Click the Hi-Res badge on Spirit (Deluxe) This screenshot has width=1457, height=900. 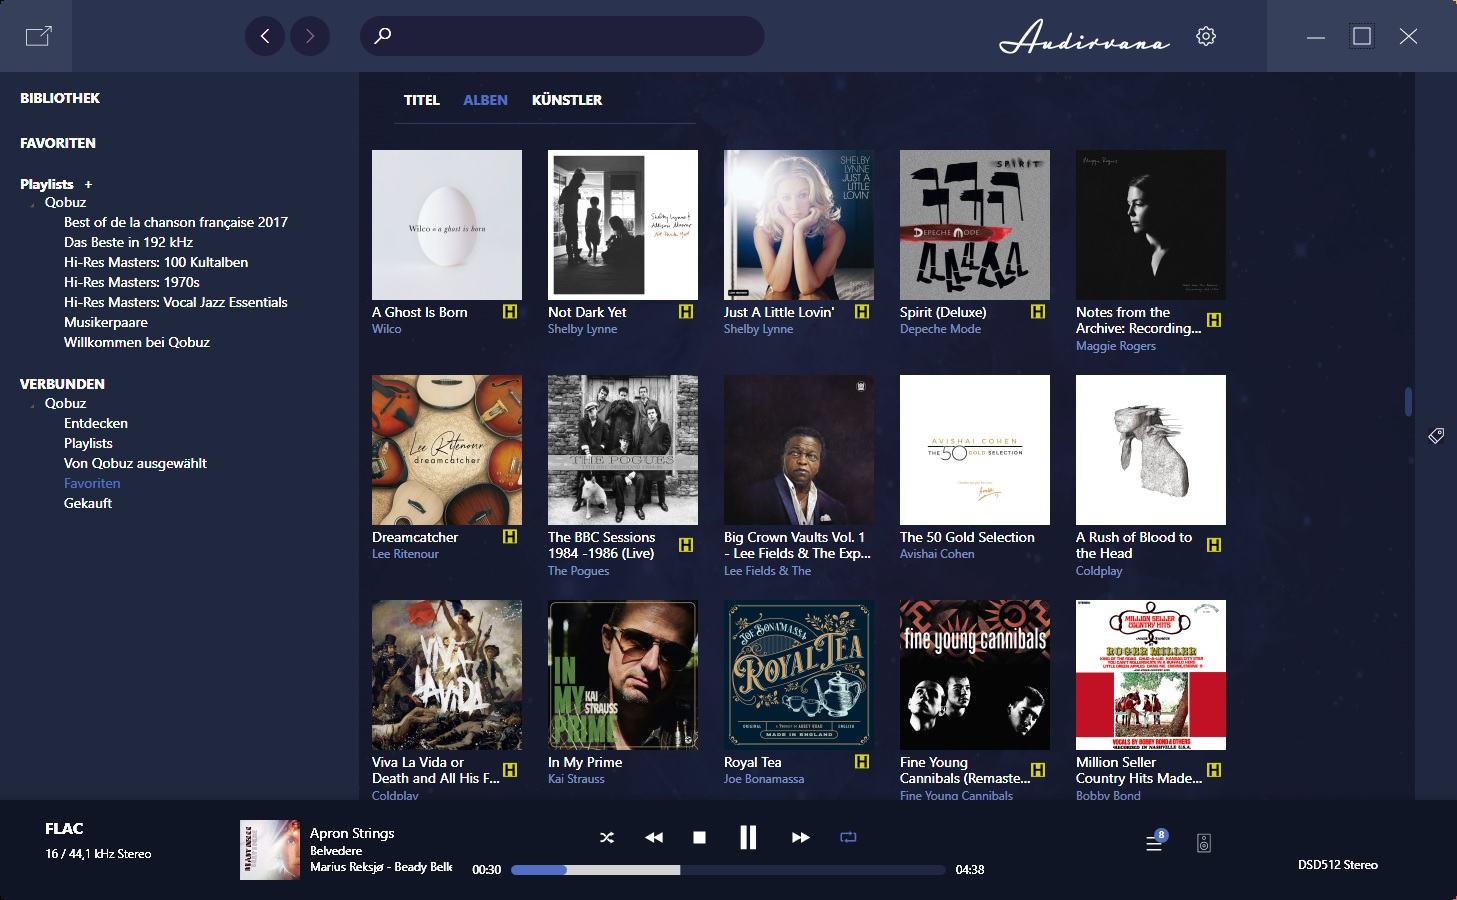pos(1038,312)
